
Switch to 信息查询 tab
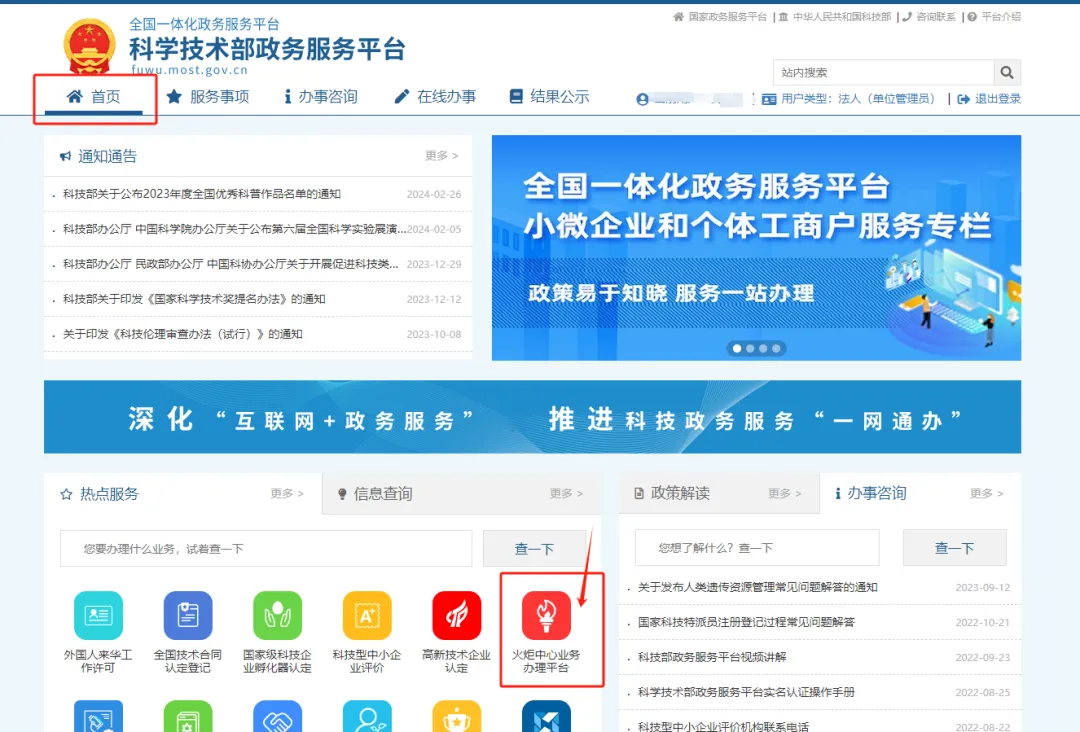382,494
